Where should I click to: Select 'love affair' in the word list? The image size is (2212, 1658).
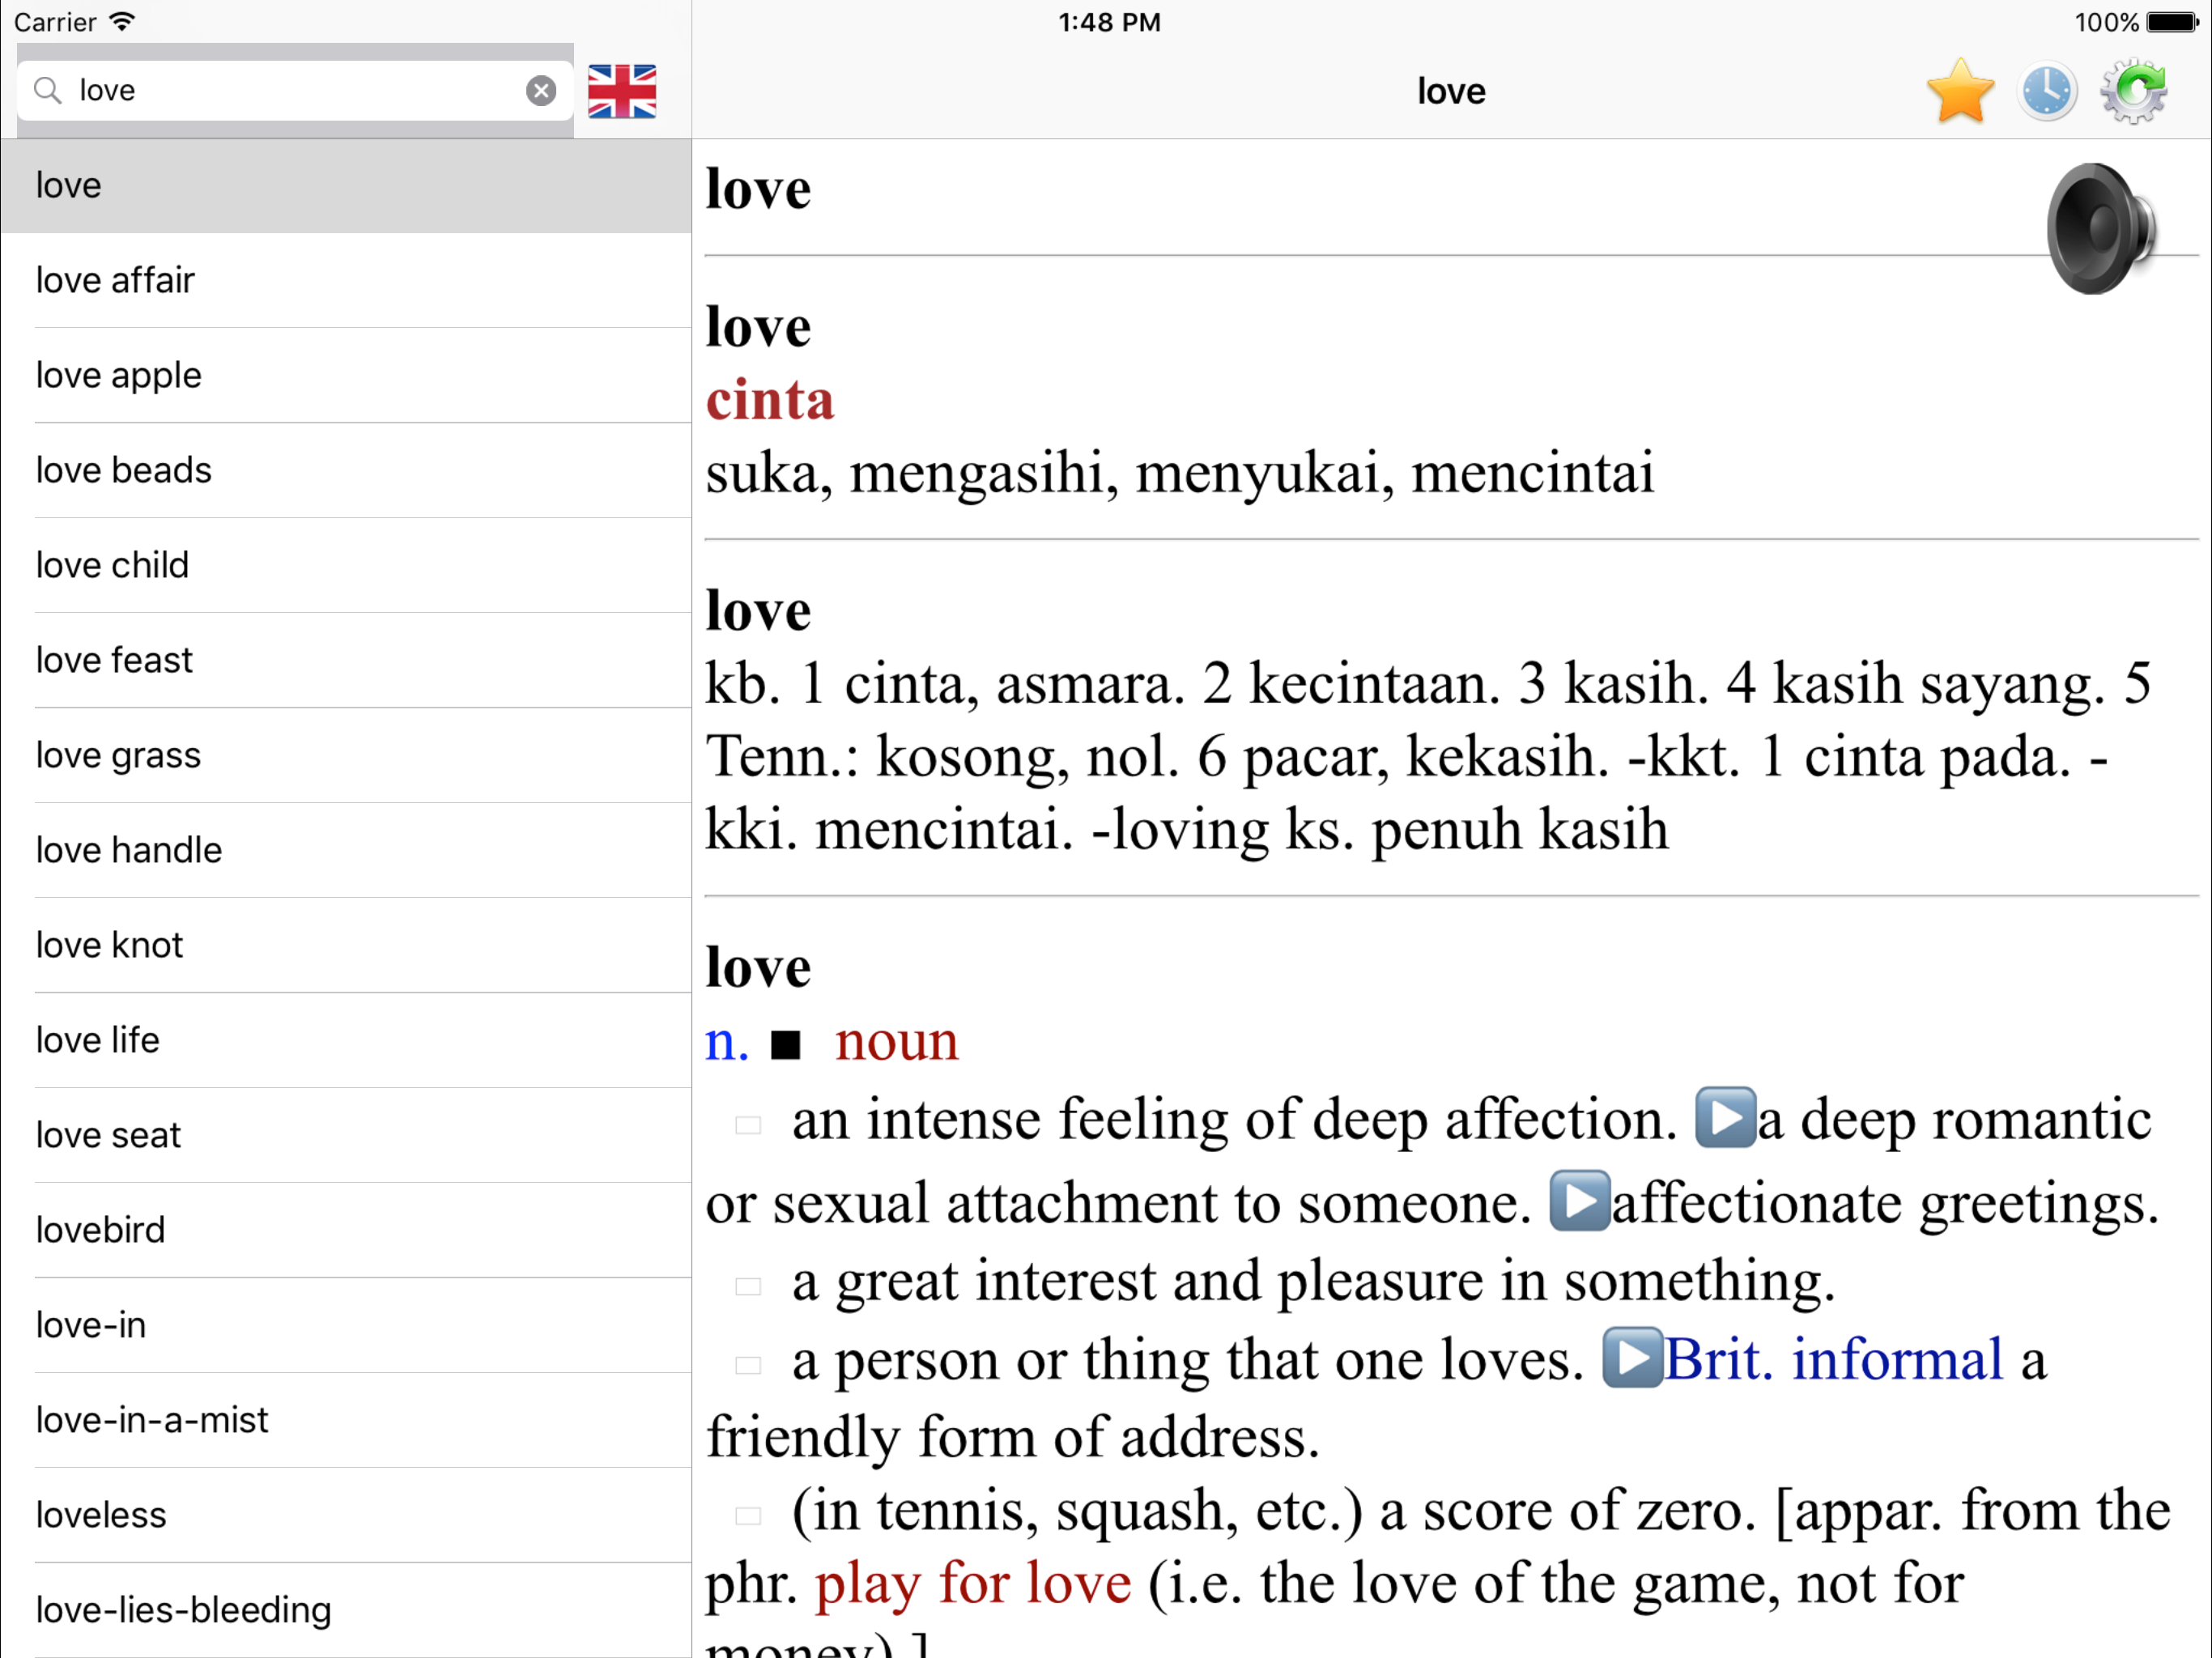pos(115,281)
